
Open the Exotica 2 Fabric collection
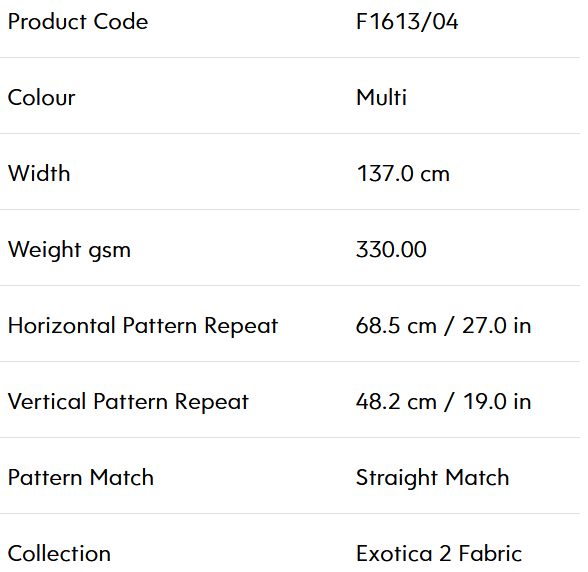pyautogui.click(x=439, y=554)
